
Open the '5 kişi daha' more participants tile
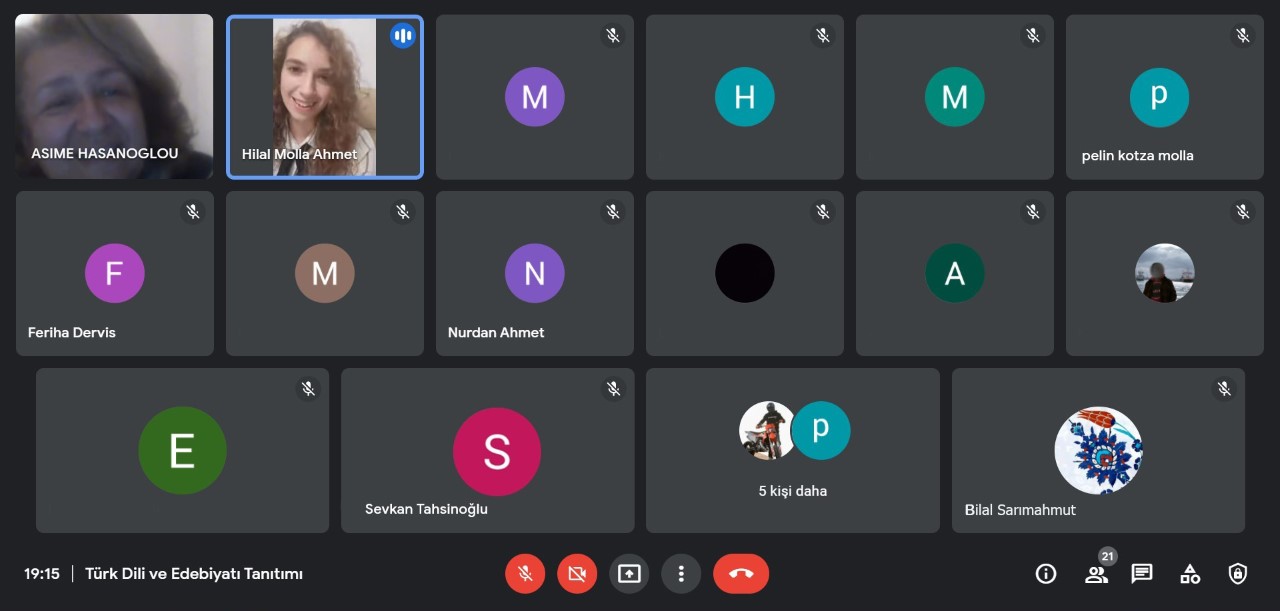(793, 450)
